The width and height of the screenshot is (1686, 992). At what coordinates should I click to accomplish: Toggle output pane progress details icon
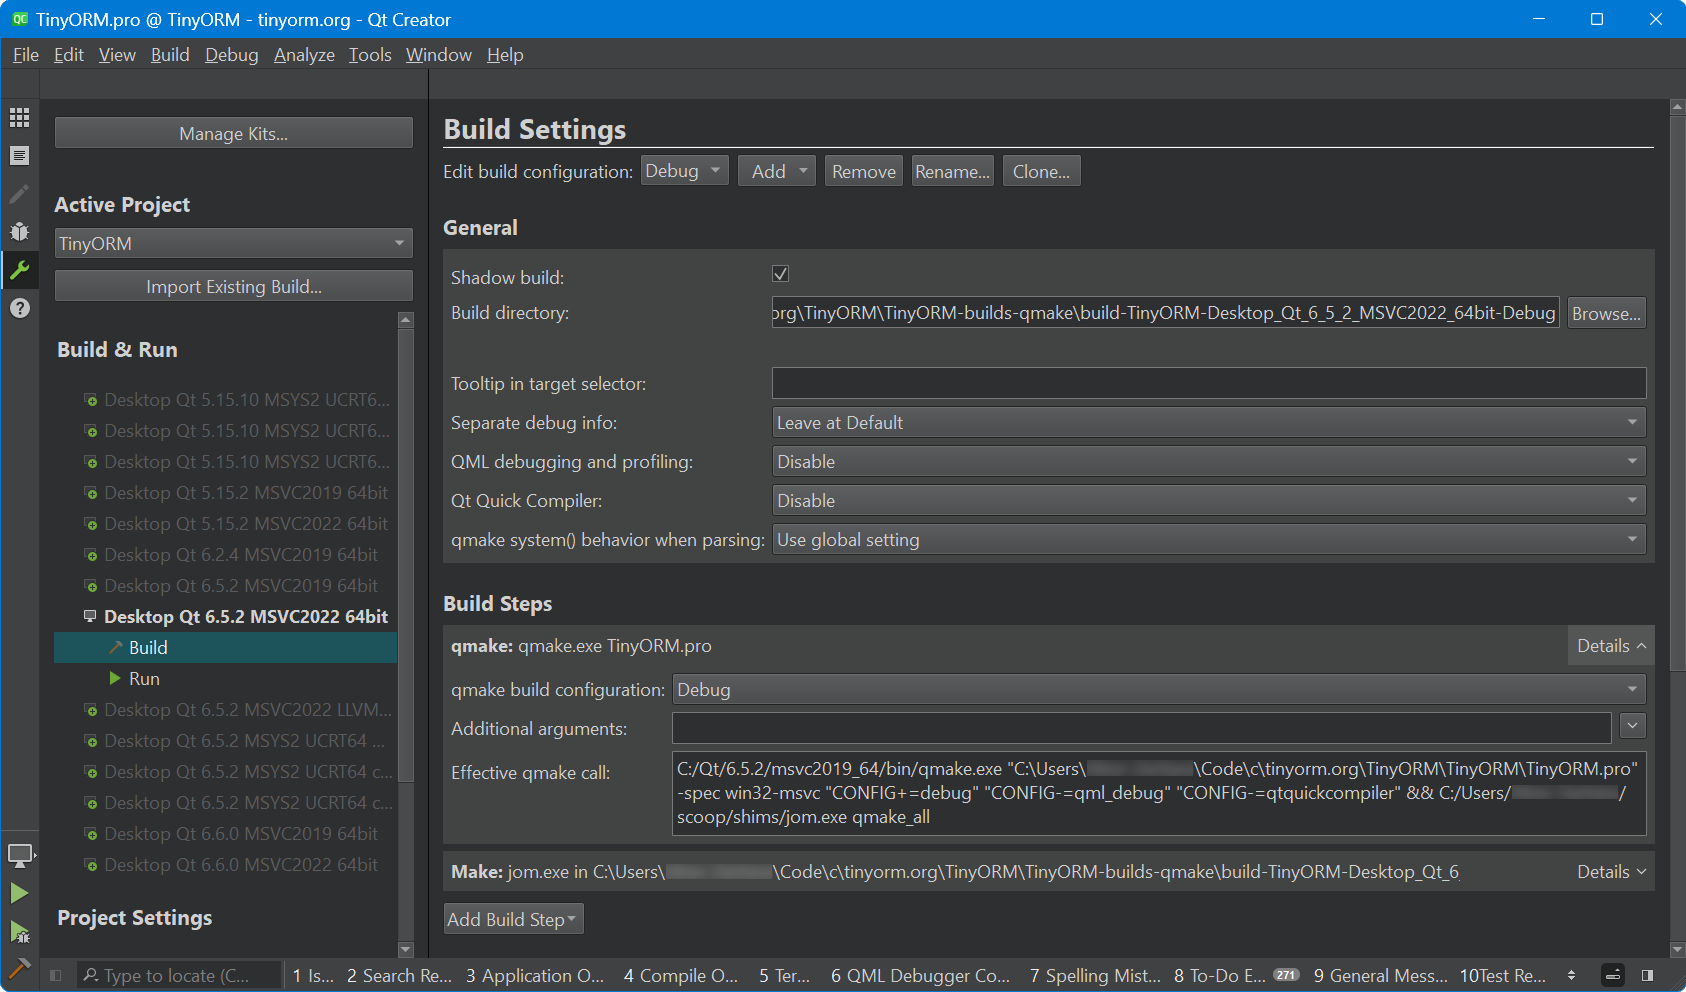[1612, 975]
